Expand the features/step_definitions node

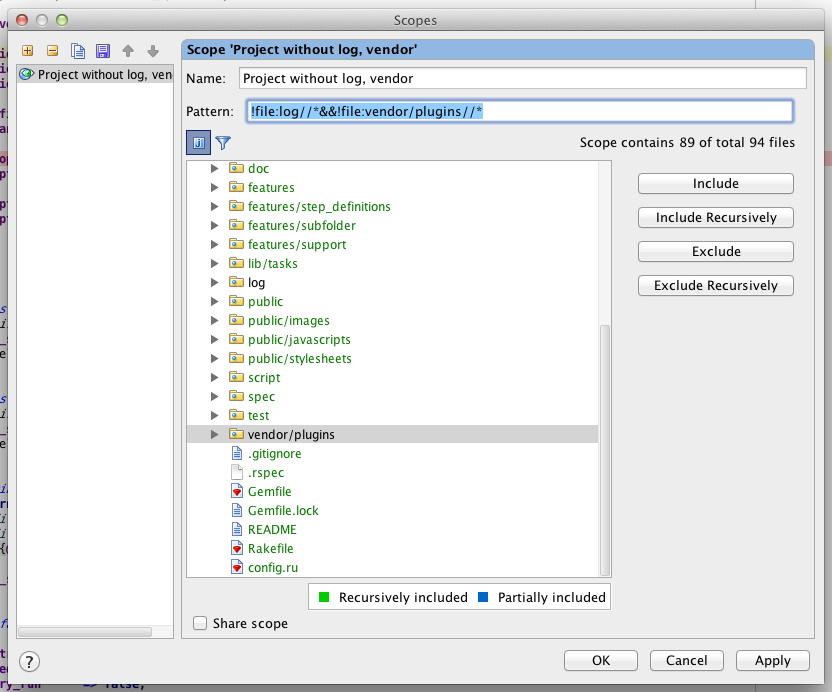[214, 206]
